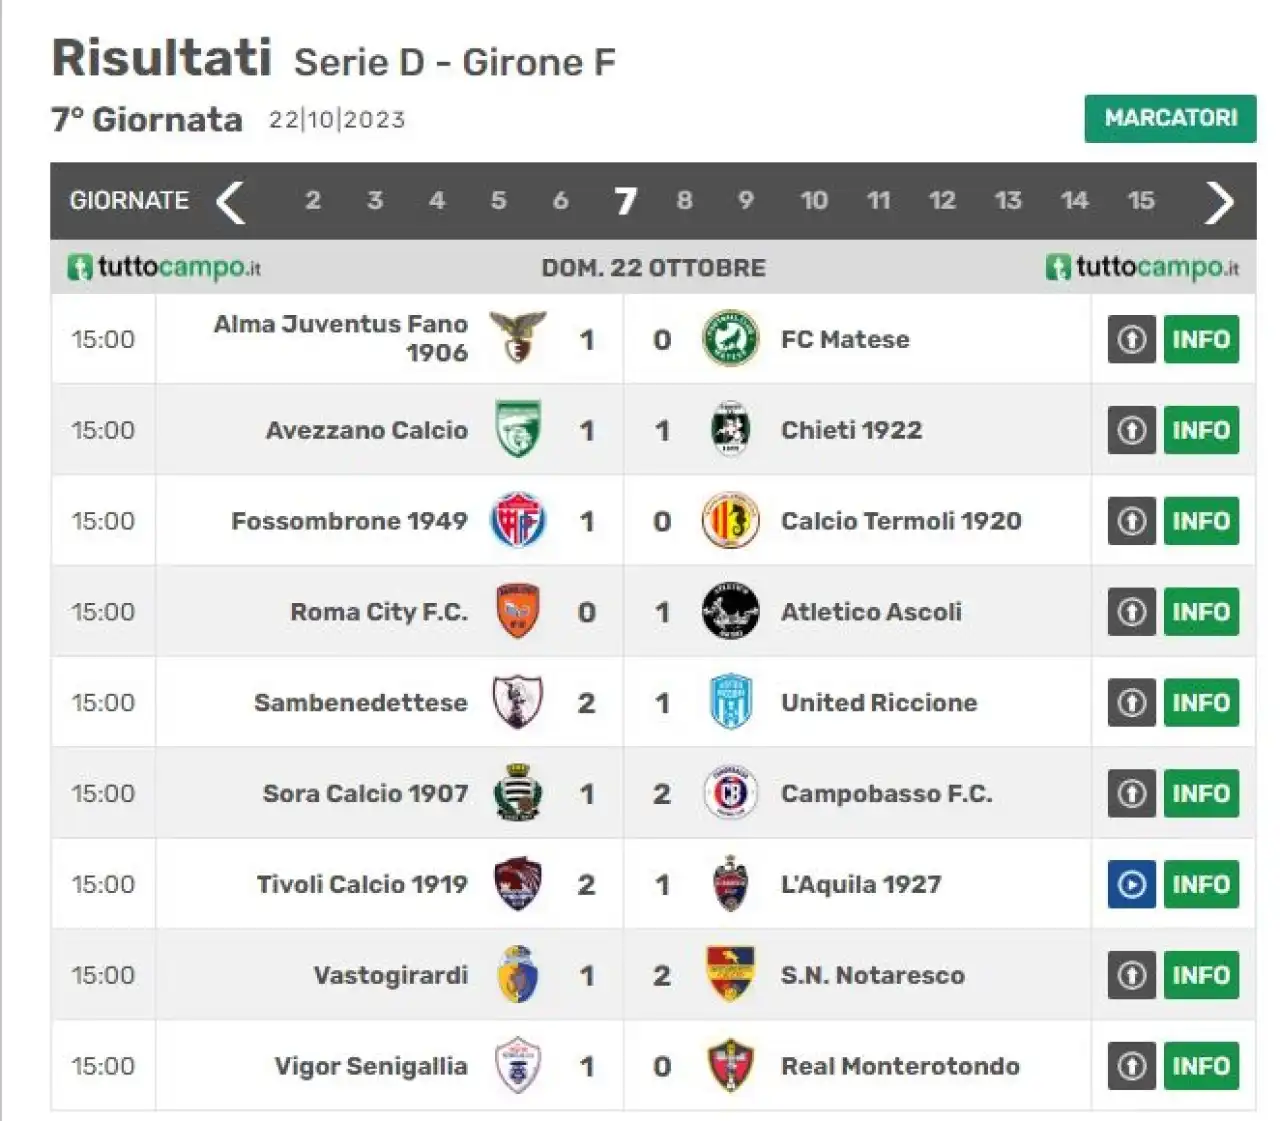Open INFO for Vigor Senigallia match

pos(1201,1065)
